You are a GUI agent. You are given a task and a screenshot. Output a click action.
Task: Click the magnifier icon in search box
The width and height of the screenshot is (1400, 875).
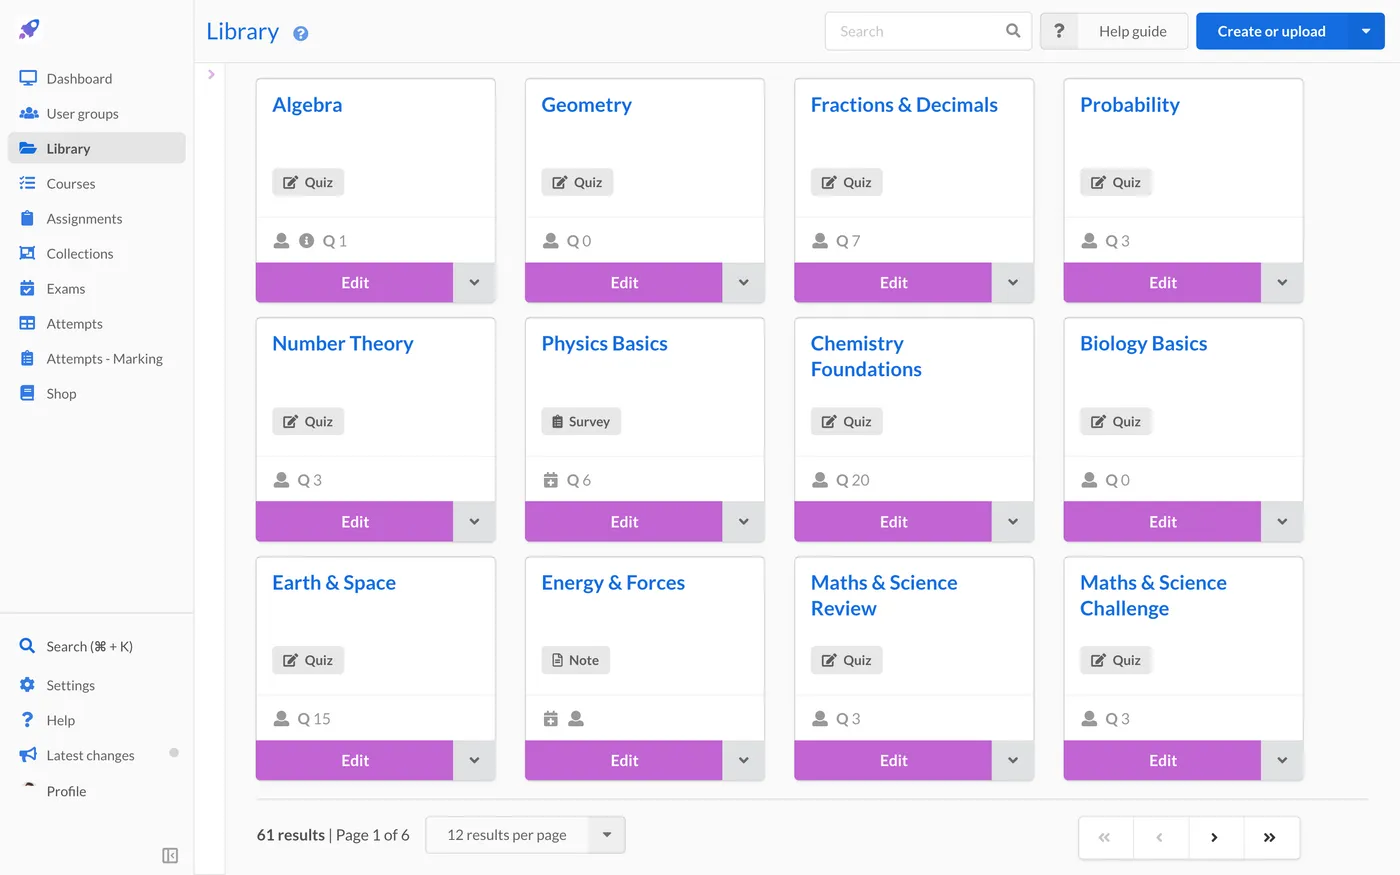point(1012,31)
